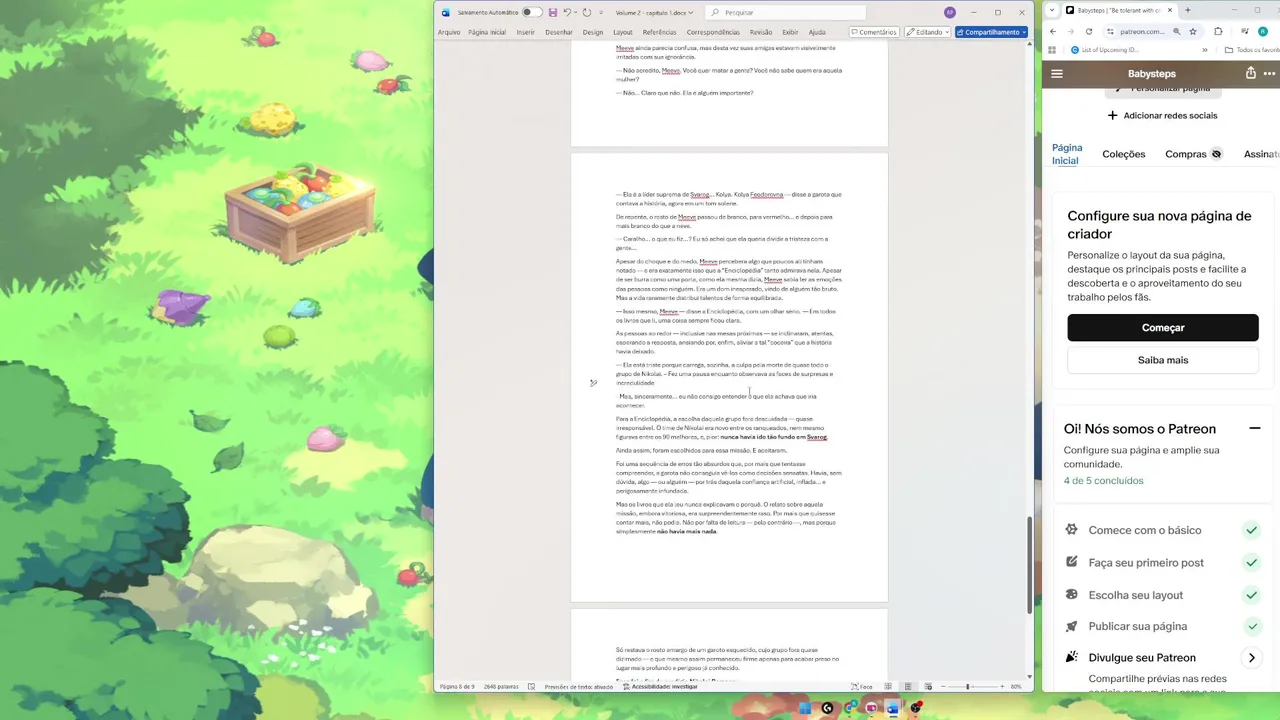Open the Editando mode dropdown
Image resolution: width=1280 pixels, height=720 pixels.
(926, 32)
